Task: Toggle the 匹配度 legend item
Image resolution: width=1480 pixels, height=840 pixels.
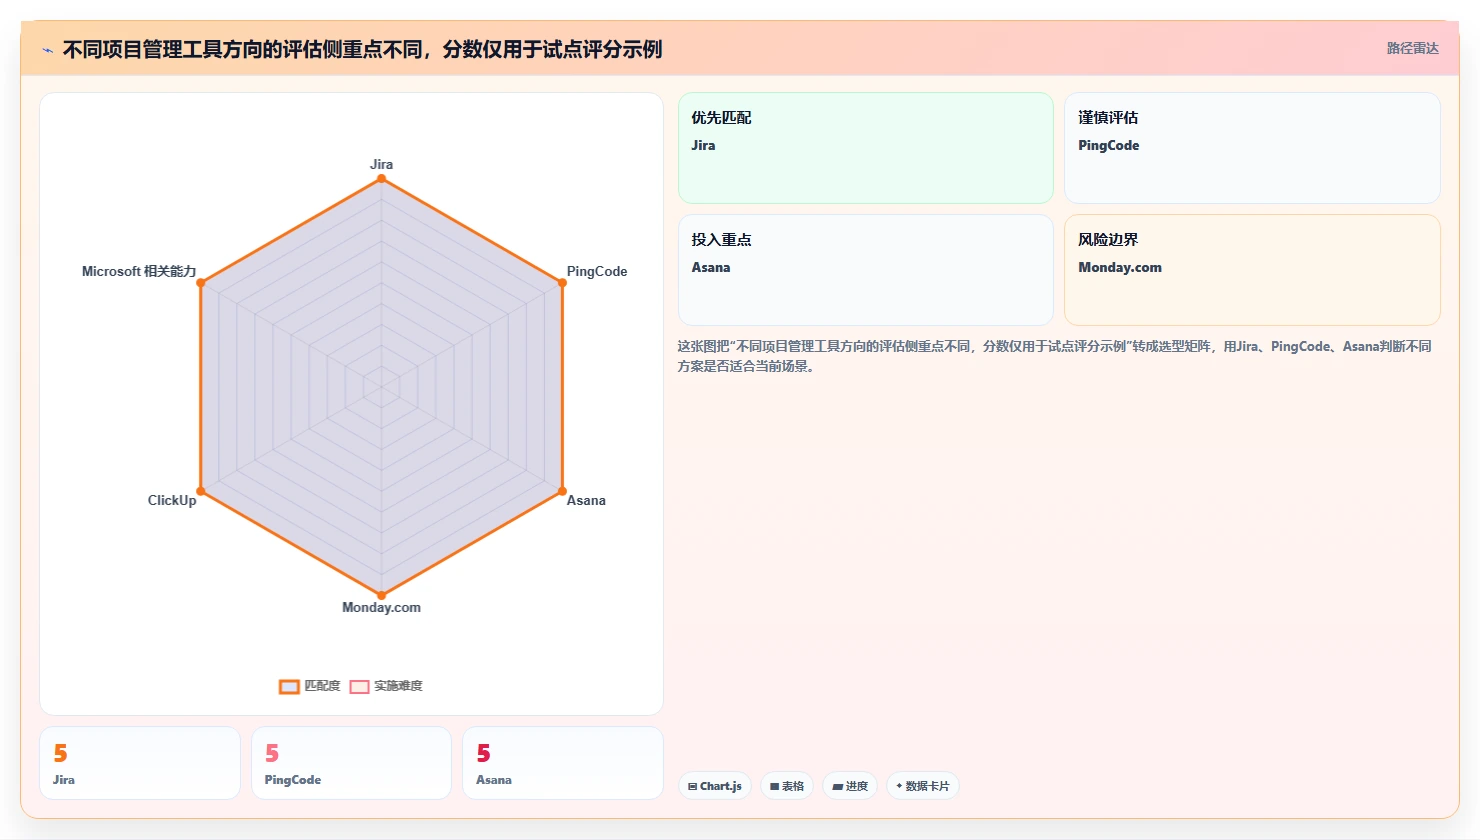Action: pos(310,686)
